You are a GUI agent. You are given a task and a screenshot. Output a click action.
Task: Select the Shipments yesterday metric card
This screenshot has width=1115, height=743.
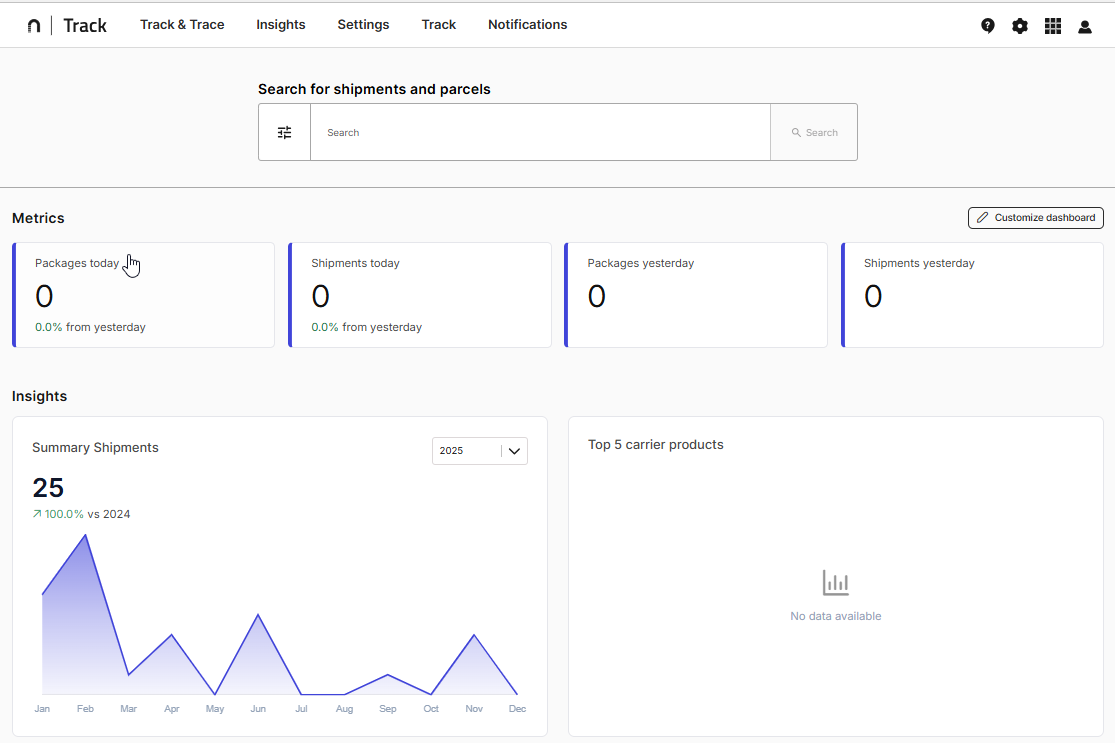click(972, 295)
